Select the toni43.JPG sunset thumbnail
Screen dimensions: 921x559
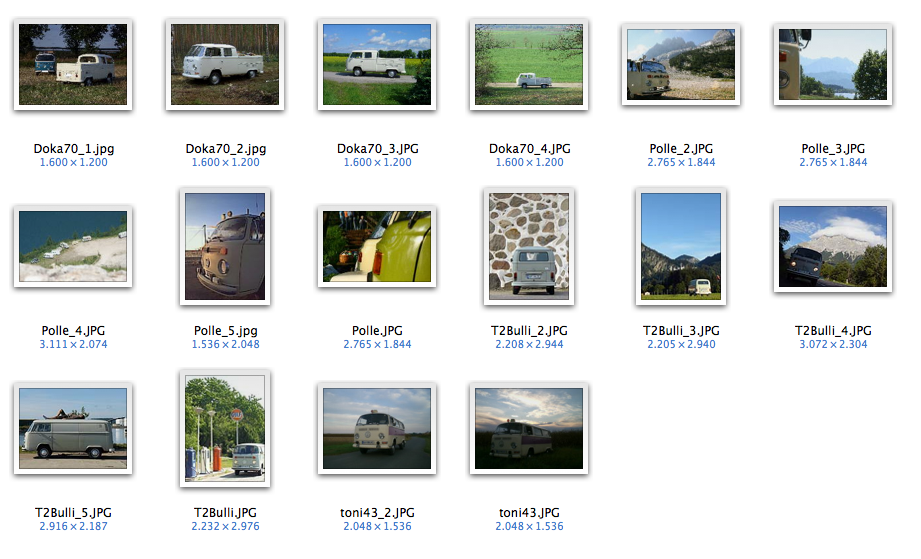pos(529,429)
